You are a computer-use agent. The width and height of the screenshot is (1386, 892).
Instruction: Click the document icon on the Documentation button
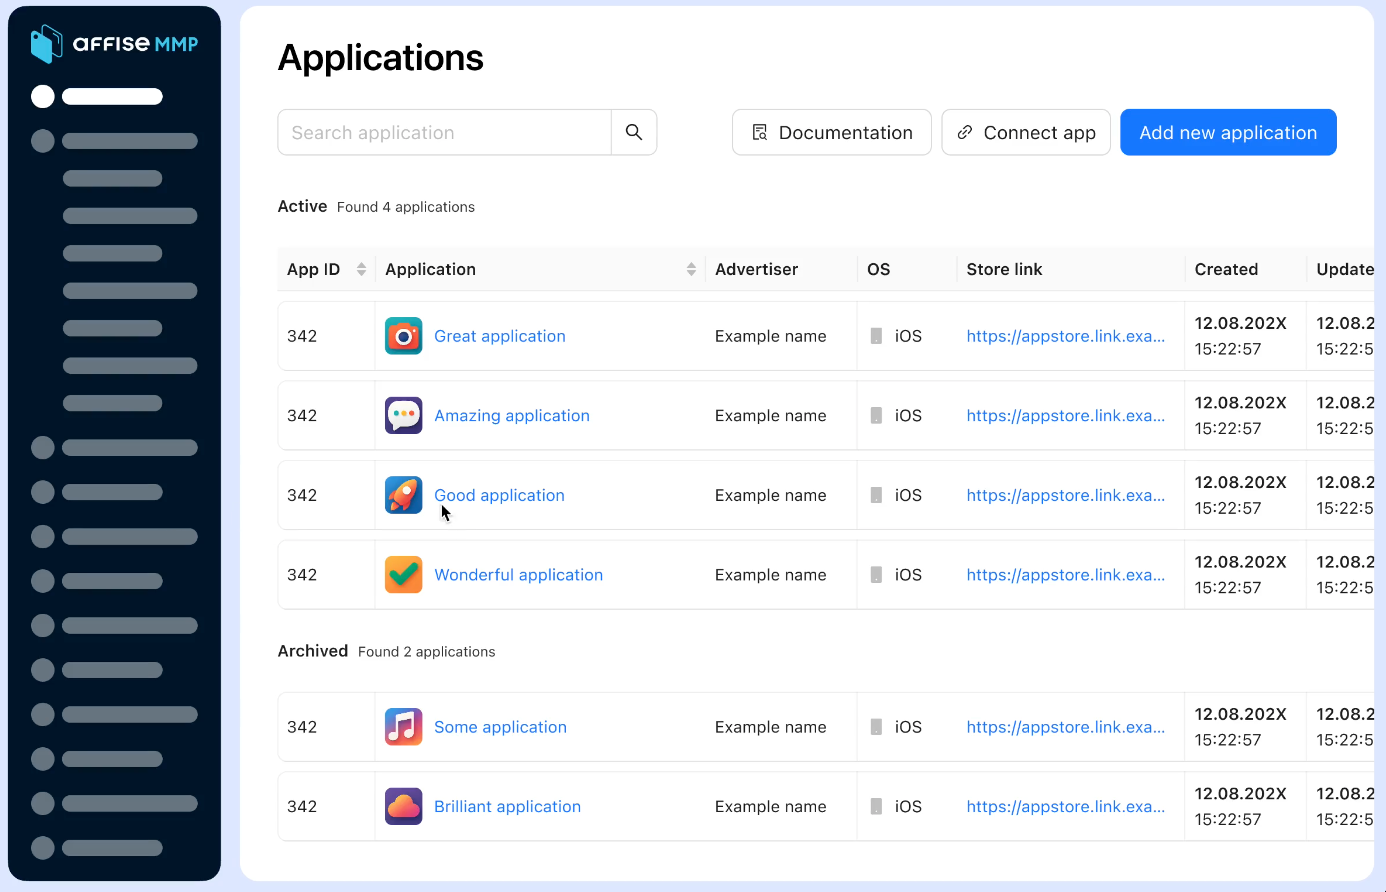coord(760,132)
